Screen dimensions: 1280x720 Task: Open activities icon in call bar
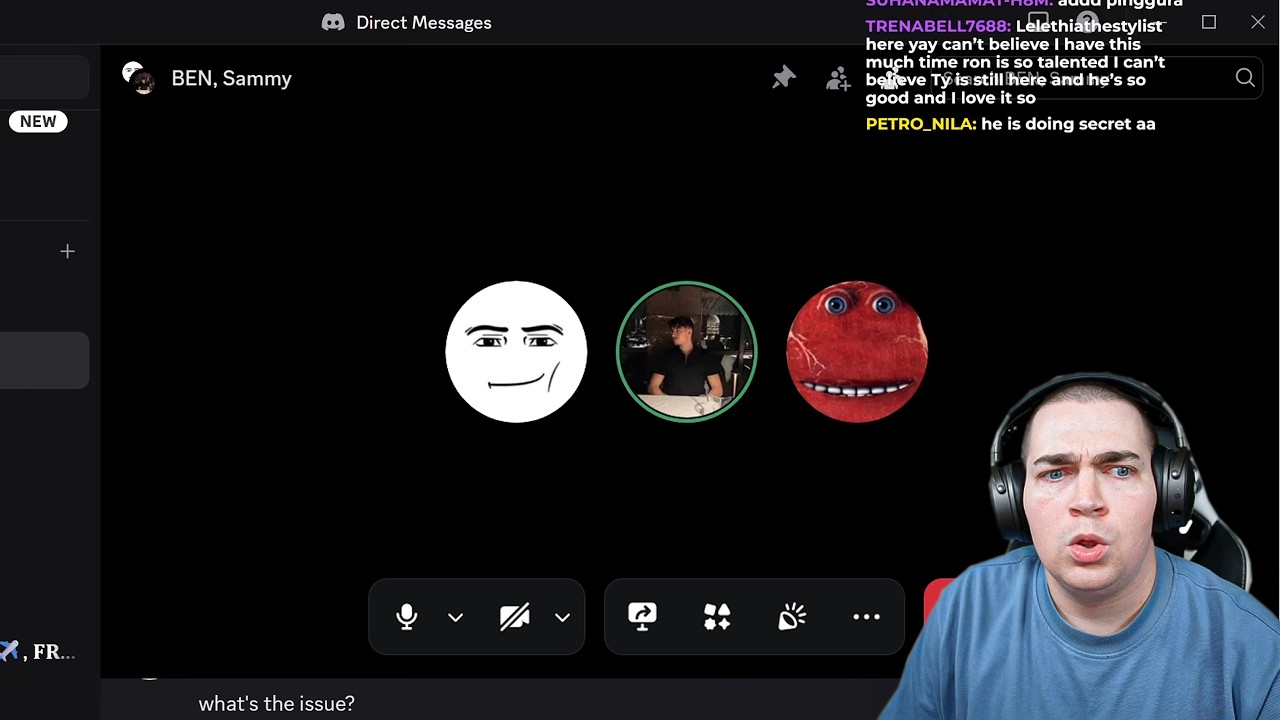[717, 617]
